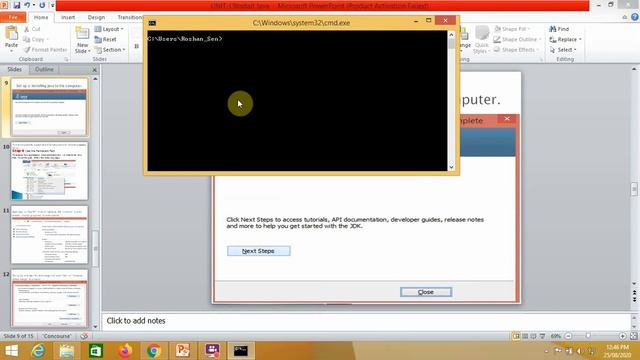Switch to Slide Sorter view

pos(525,336)
